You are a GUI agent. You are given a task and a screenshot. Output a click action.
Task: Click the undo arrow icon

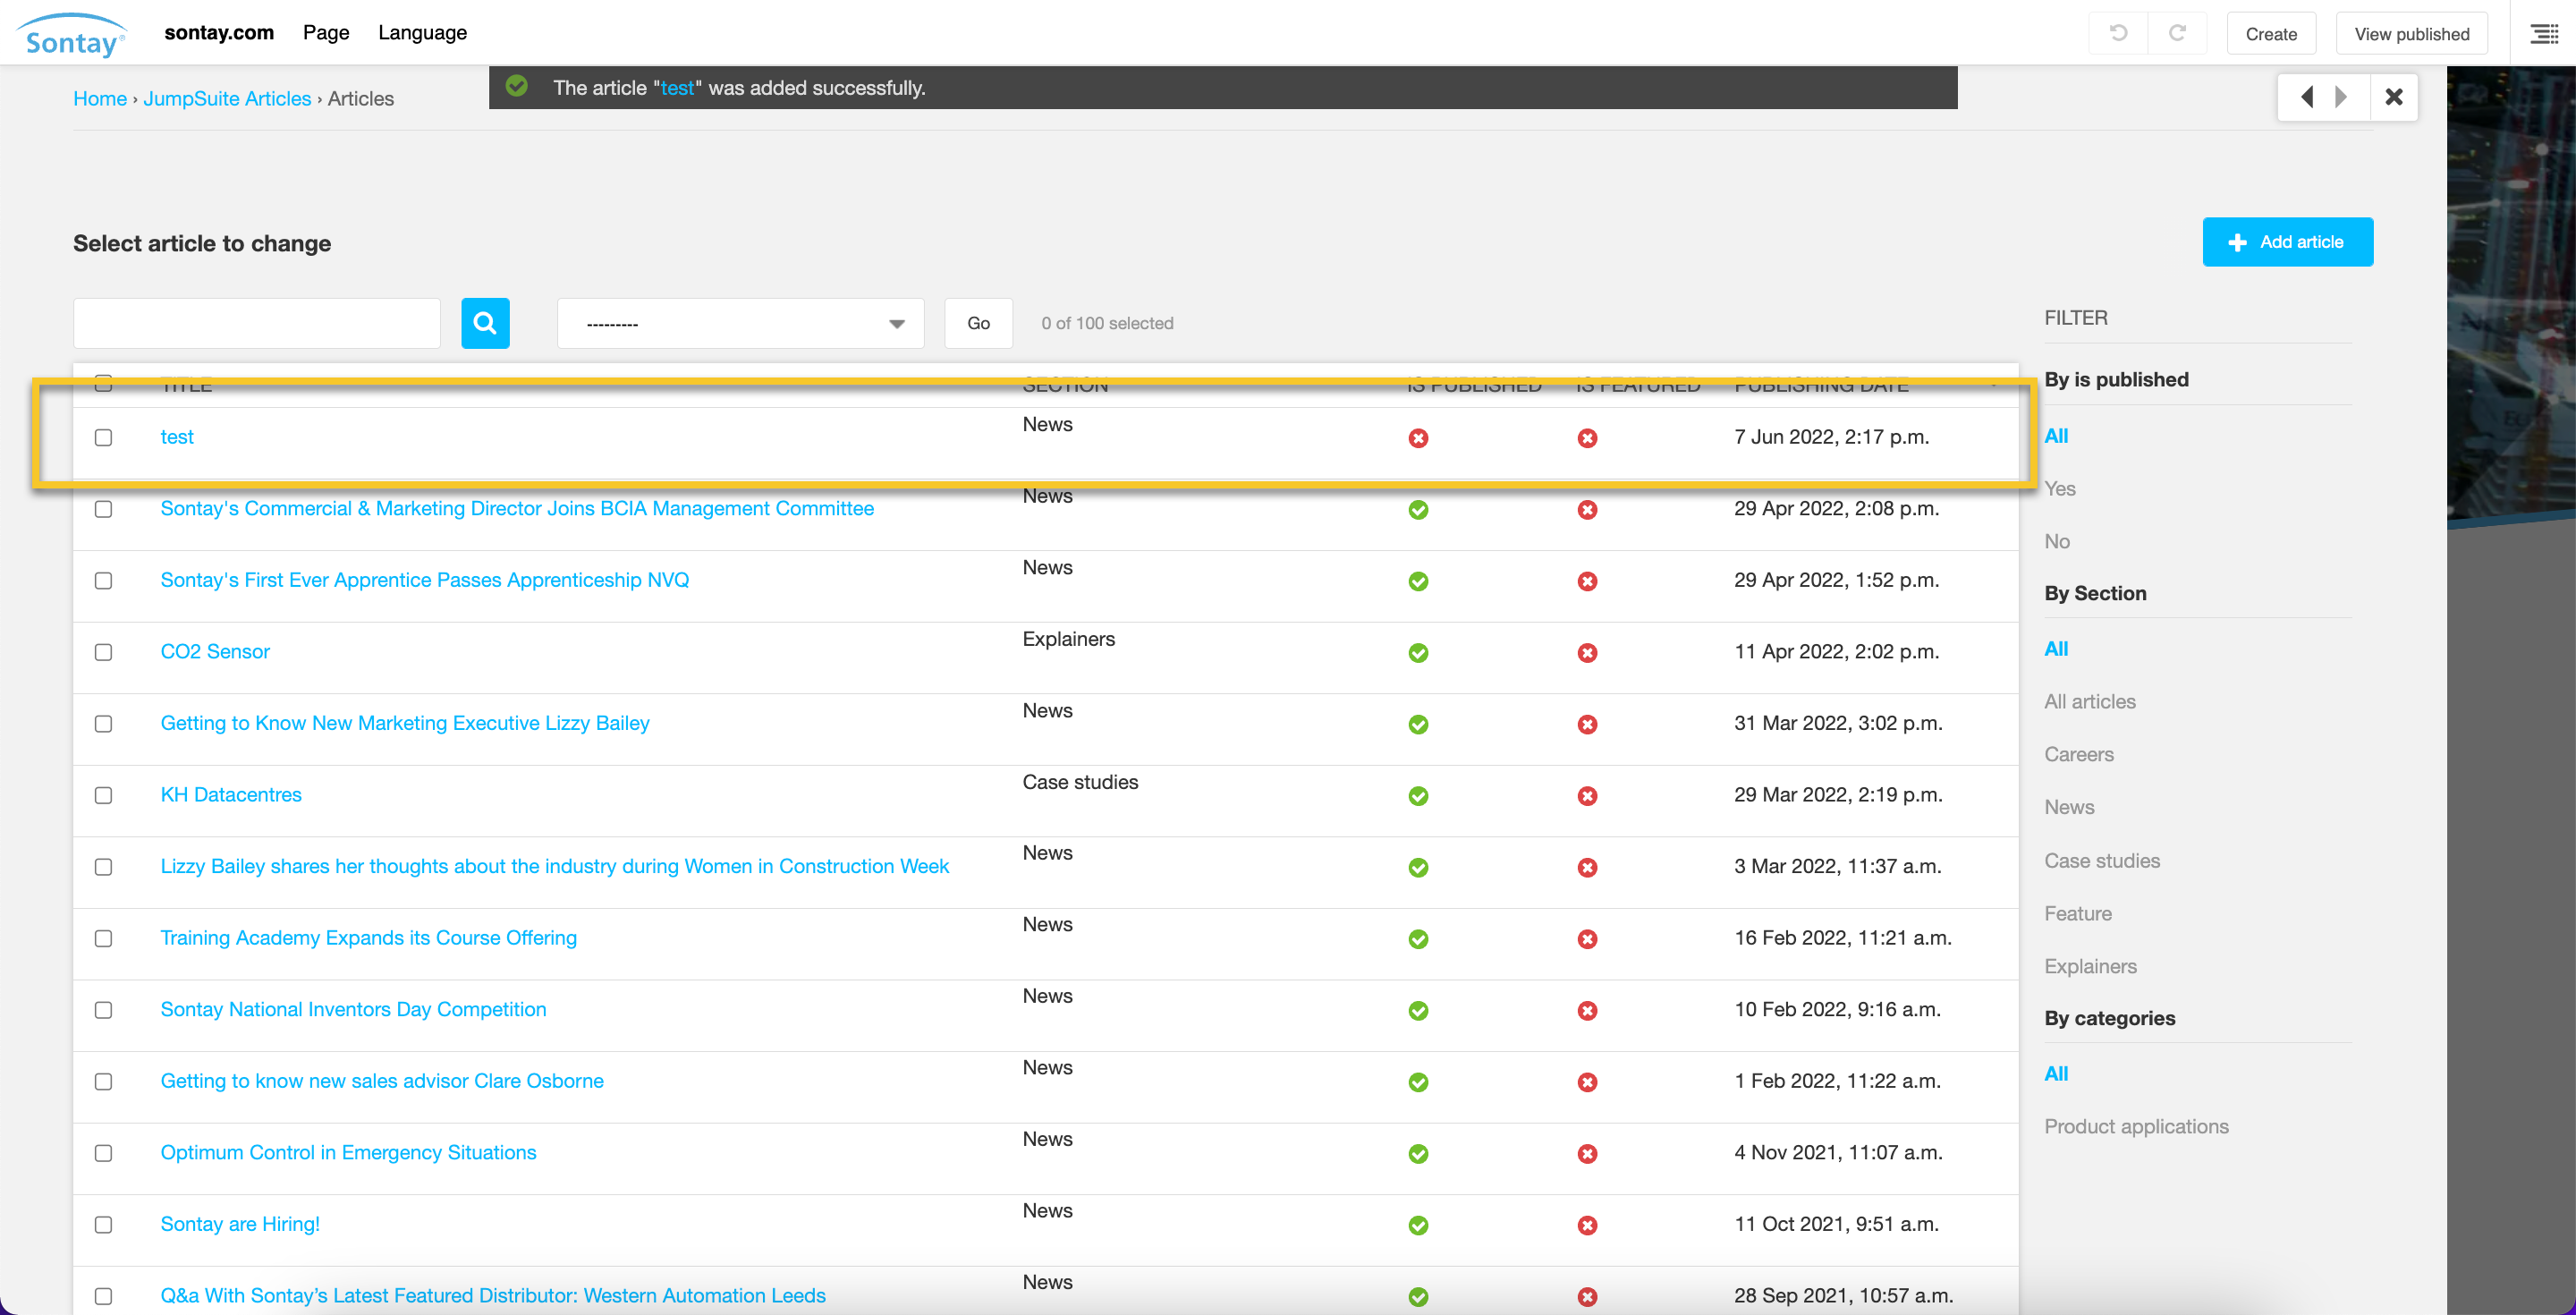pos(2117,33)
